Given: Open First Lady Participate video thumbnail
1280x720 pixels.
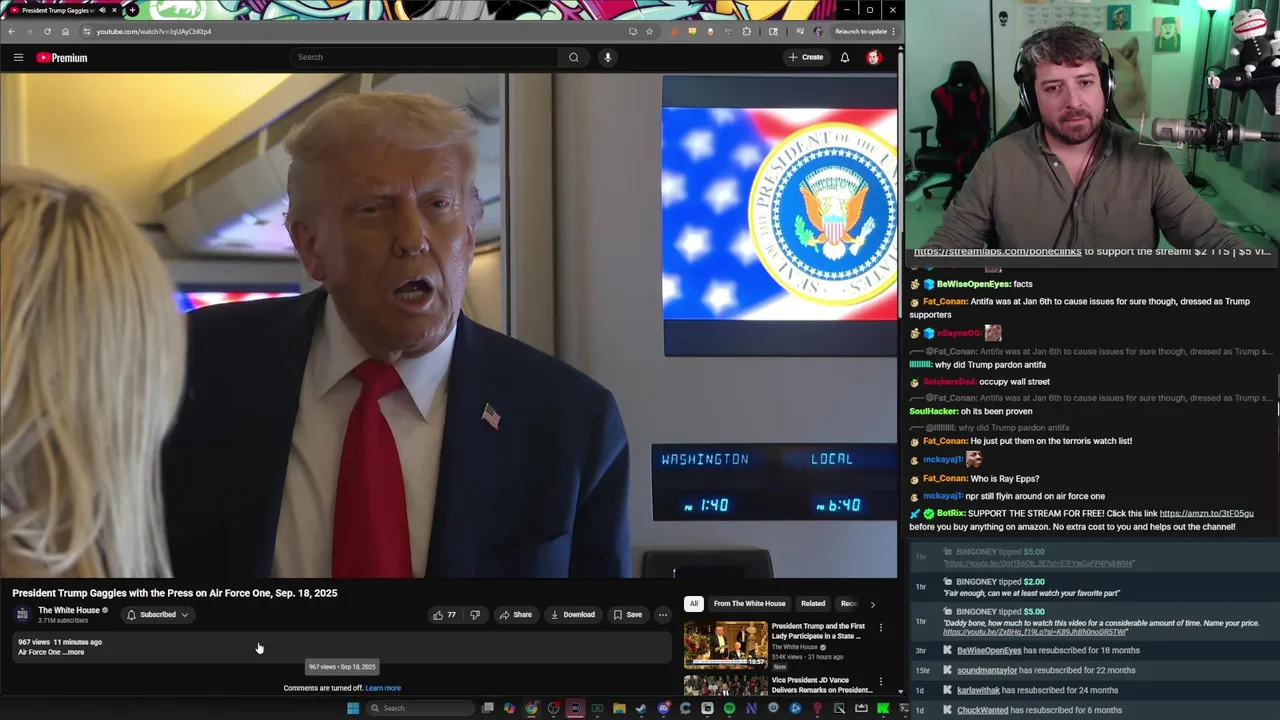Looking at the screenshot, I should [725, 645].
